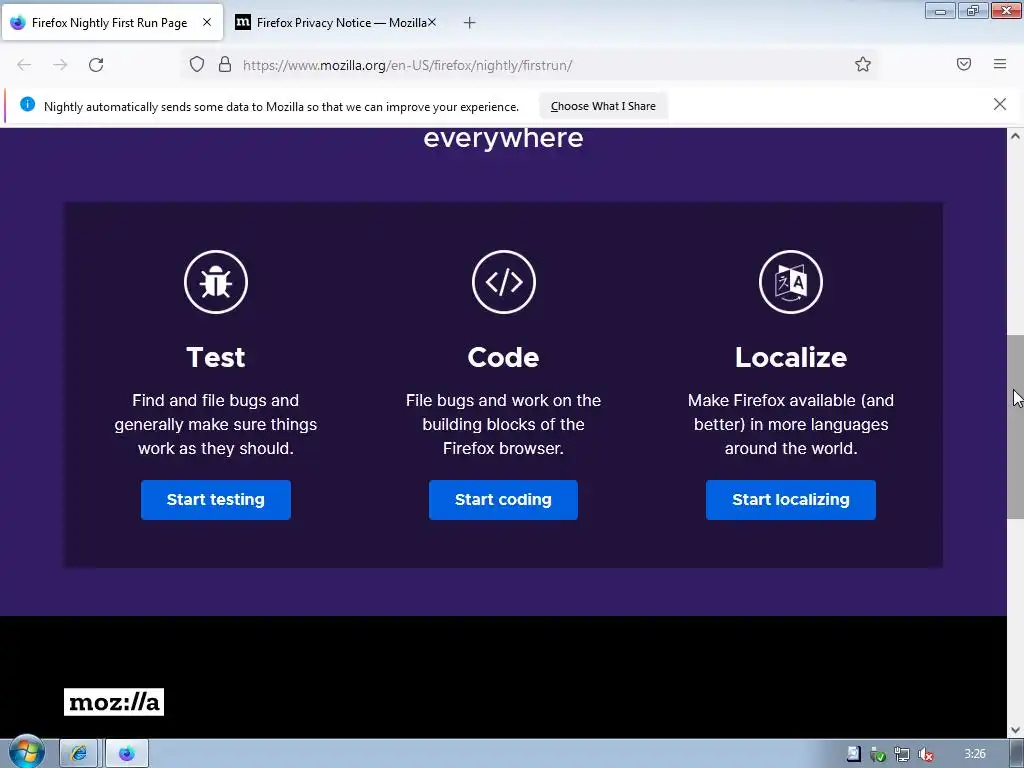Screen dimensions: 1024x768
Task: Open the tracking protection shield icon
Action: [197, 64]
